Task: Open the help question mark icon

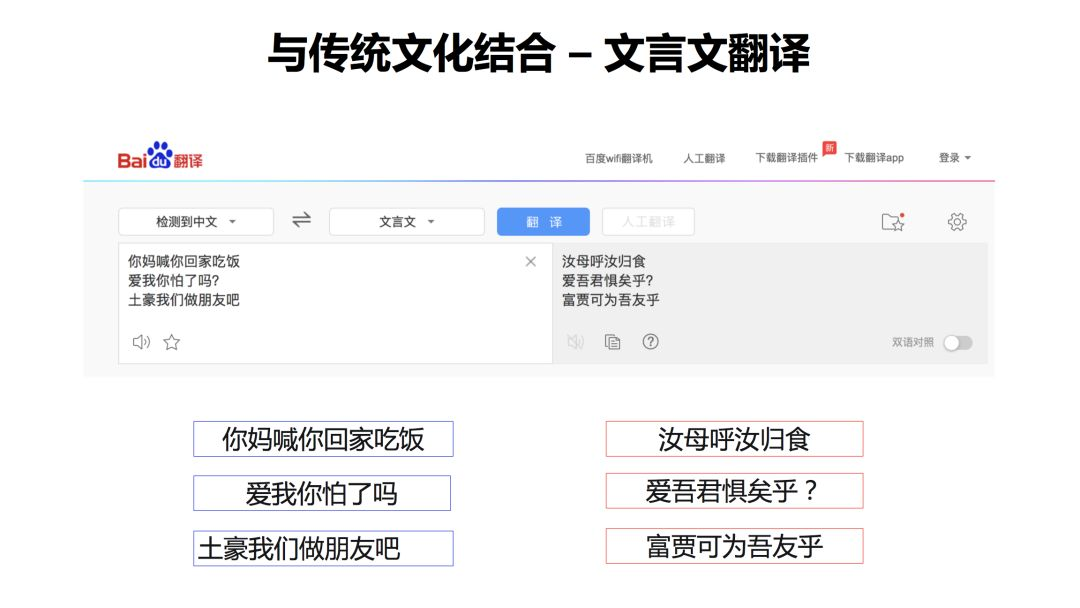Action: (650, 342)
